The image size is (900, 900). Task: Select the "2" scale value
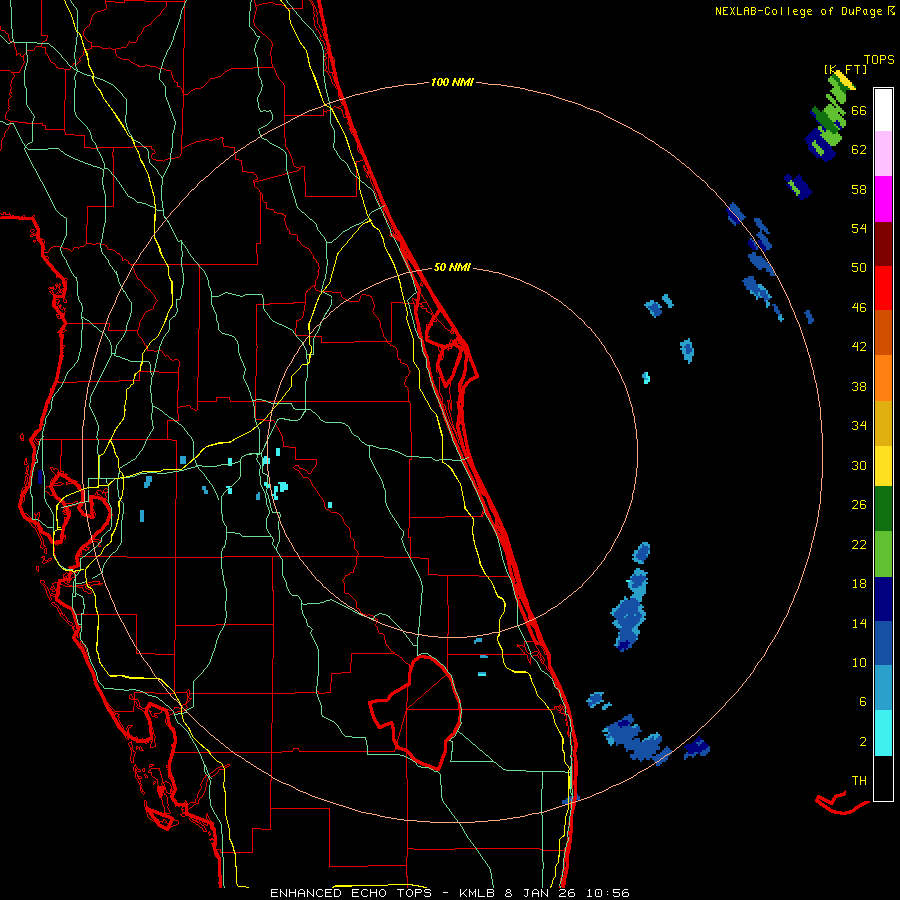click(863, 741)
